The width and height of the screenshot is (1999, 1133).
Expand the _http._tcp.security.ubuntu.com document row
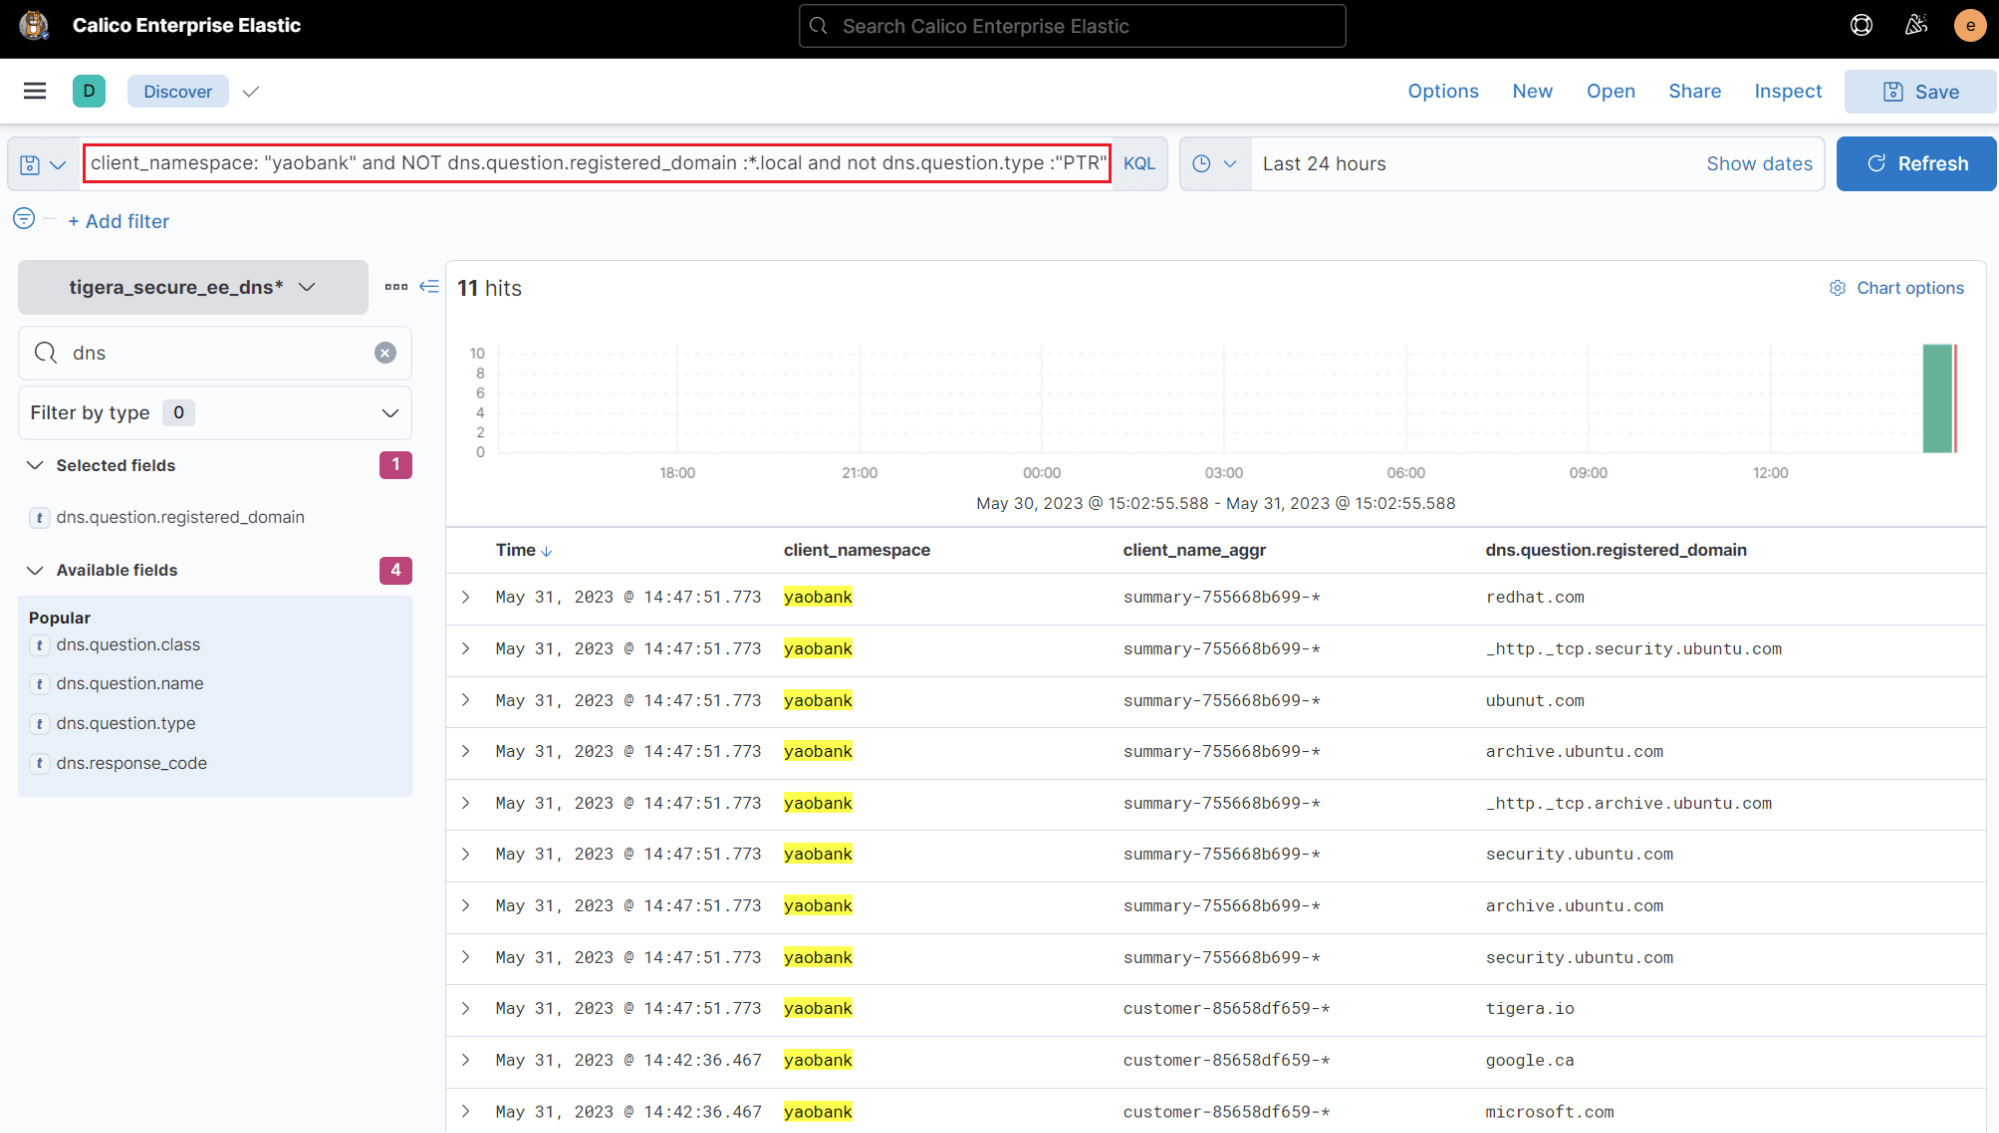tap(466, 648)
